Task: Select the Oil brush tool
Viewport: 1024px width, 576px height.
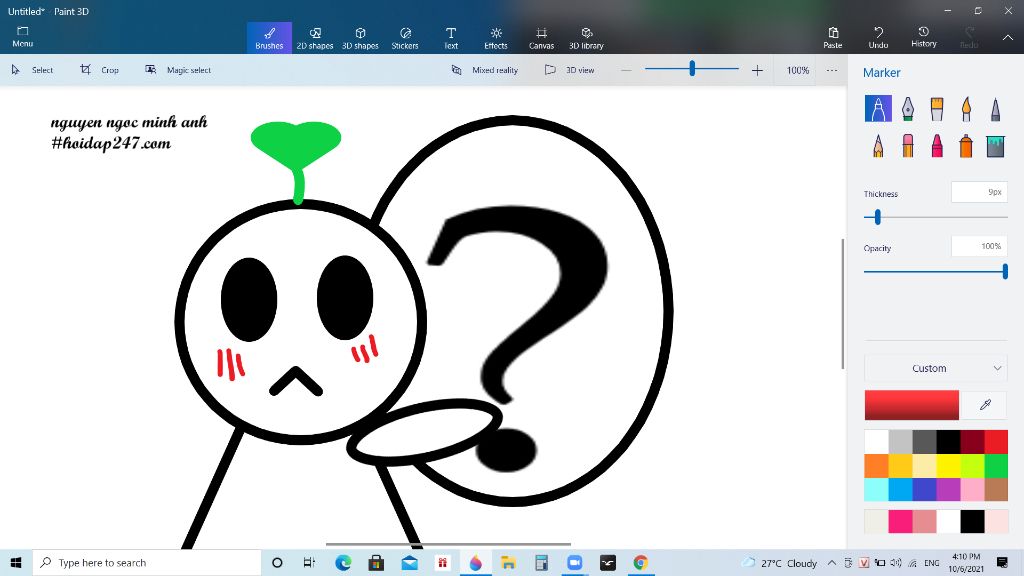Action: tap(936, 108)
